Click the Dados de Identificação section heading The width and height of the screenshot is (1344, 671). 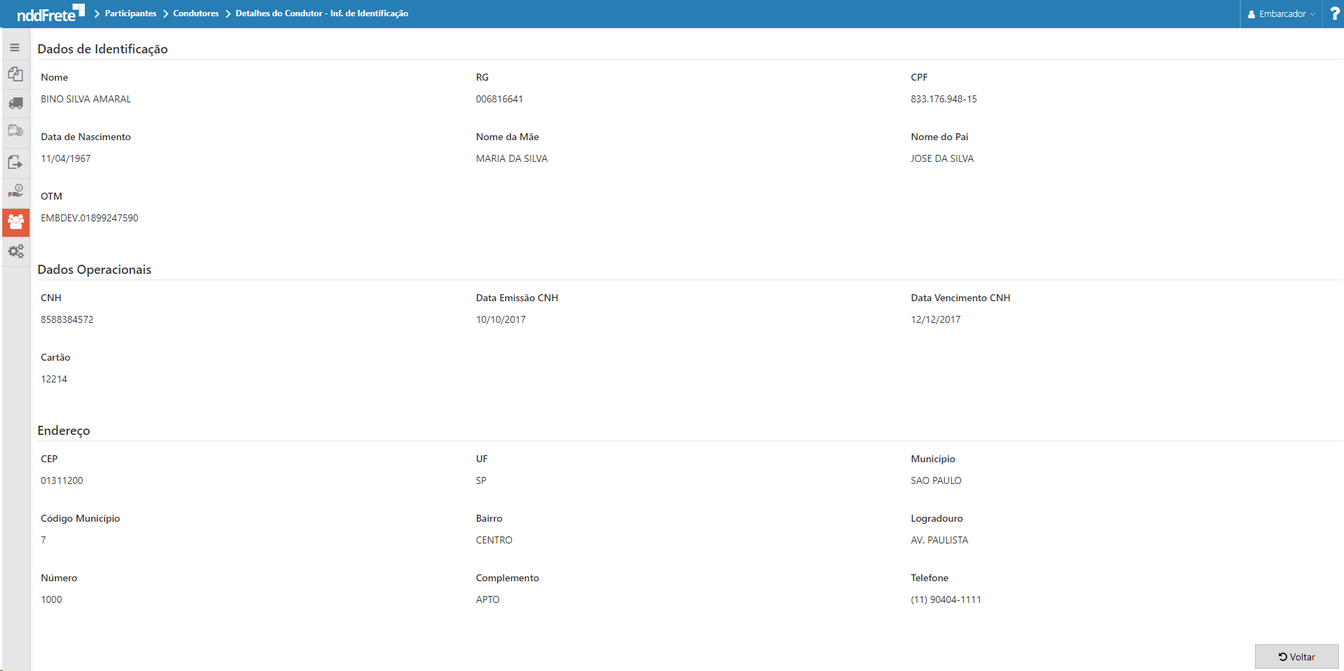point(102,48)
